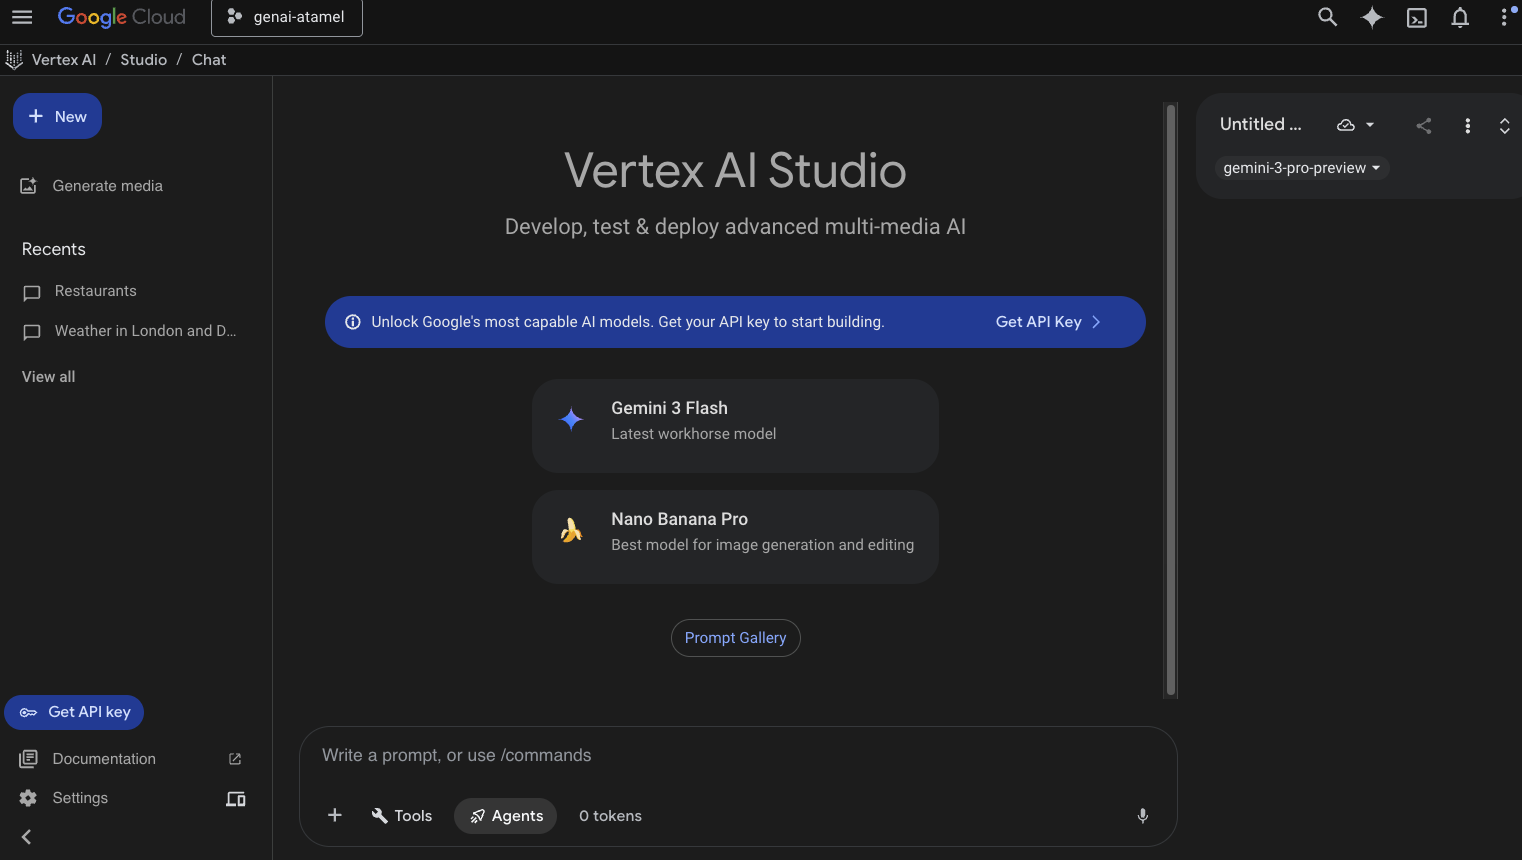This screenshot has height=860, width=1522.
Task: Click the microphone icon in prompt box
Action: pos(1143,816)
